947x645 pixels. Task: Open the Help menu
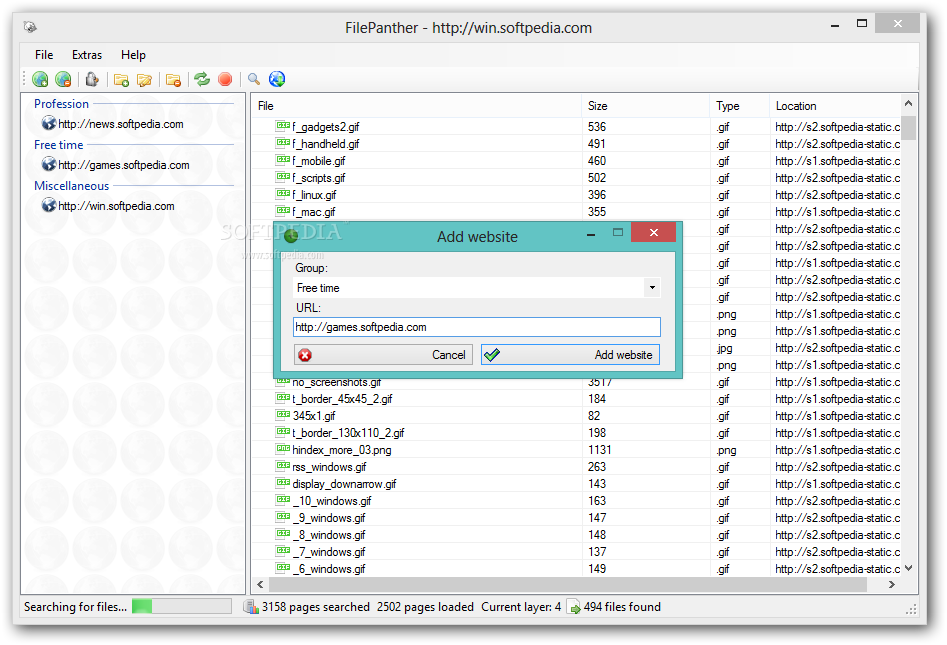[x=133, y=55]
